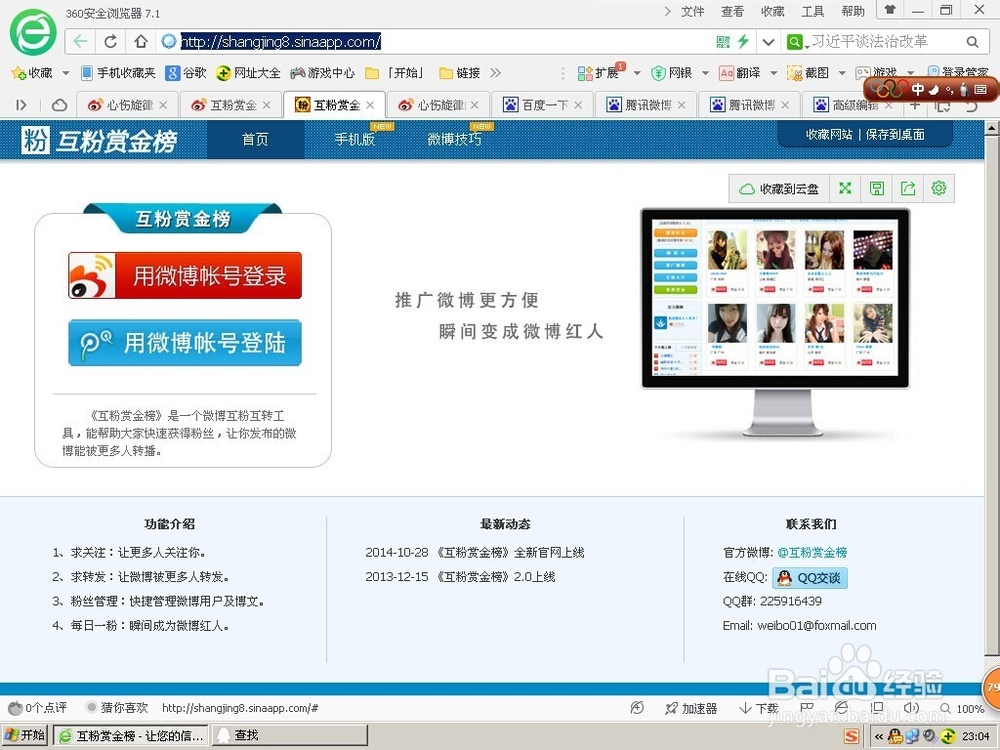Expand the 截图 dropdown arrow

(x=842, y=73)
